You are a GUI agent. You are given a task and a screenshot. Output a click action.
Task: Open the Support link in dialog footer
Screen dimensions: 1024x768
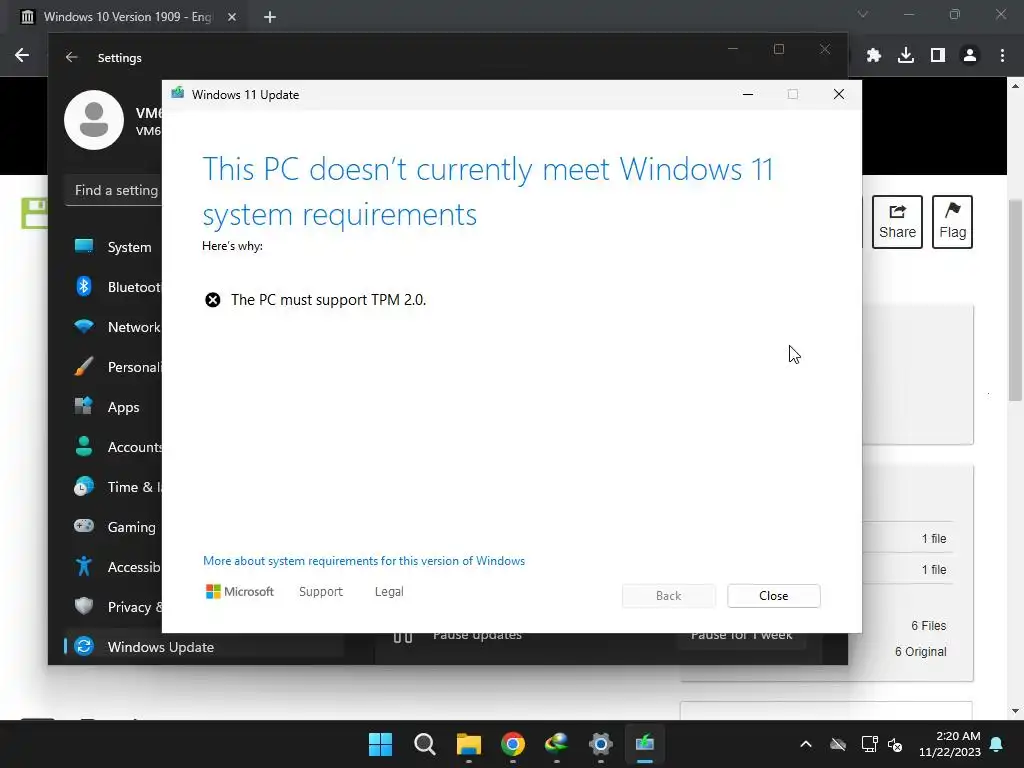point(321,592)
